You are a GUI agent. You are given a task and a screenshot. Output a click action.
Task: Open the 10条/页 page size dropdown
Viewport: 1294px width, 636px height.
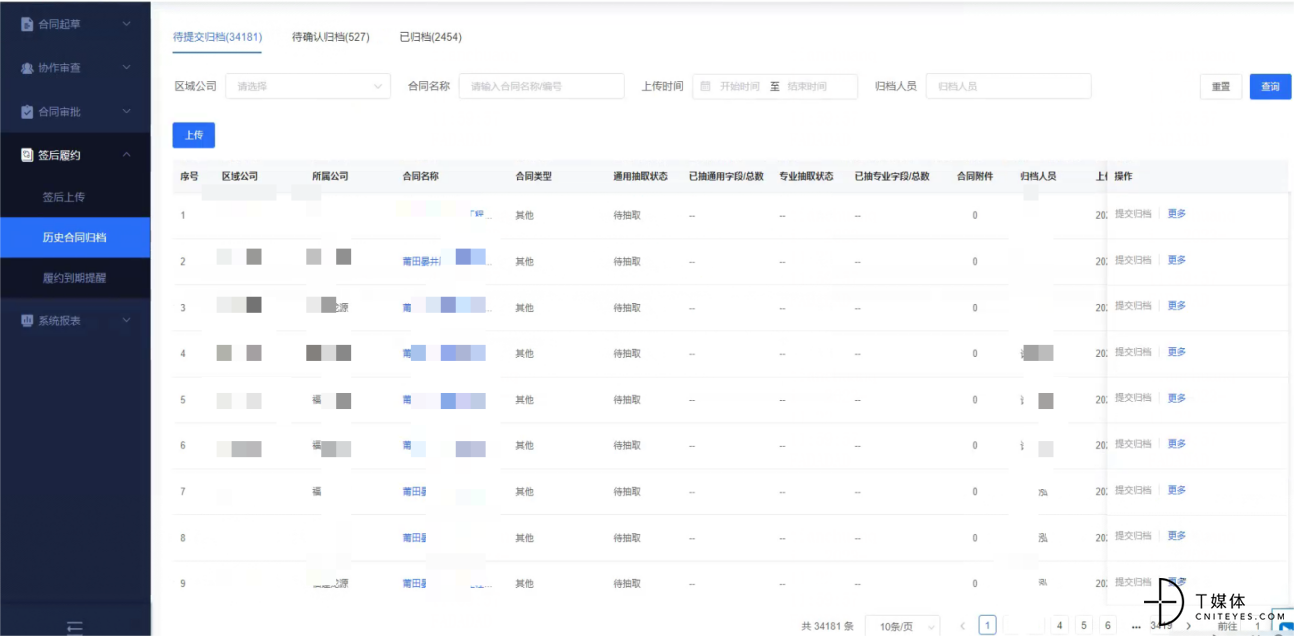902,626
